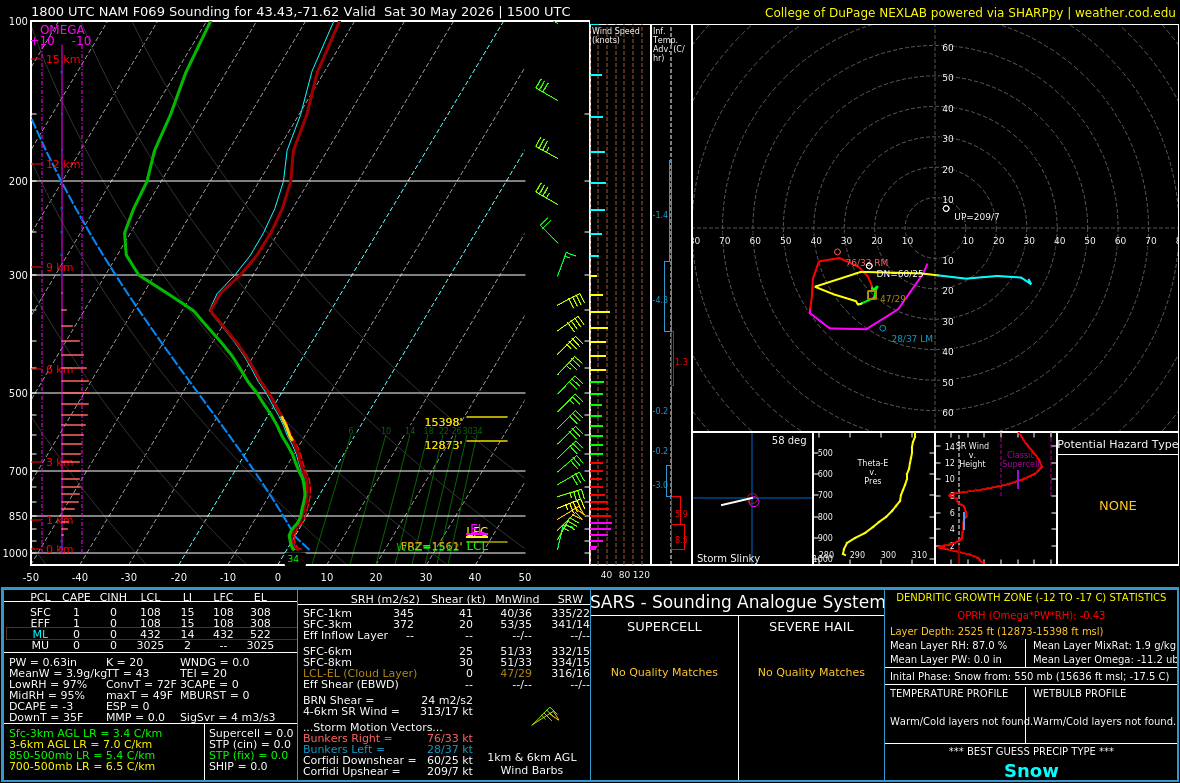Select the UP=209/7 Corfidi upshear marker
1180x783 pixels.
946,209
